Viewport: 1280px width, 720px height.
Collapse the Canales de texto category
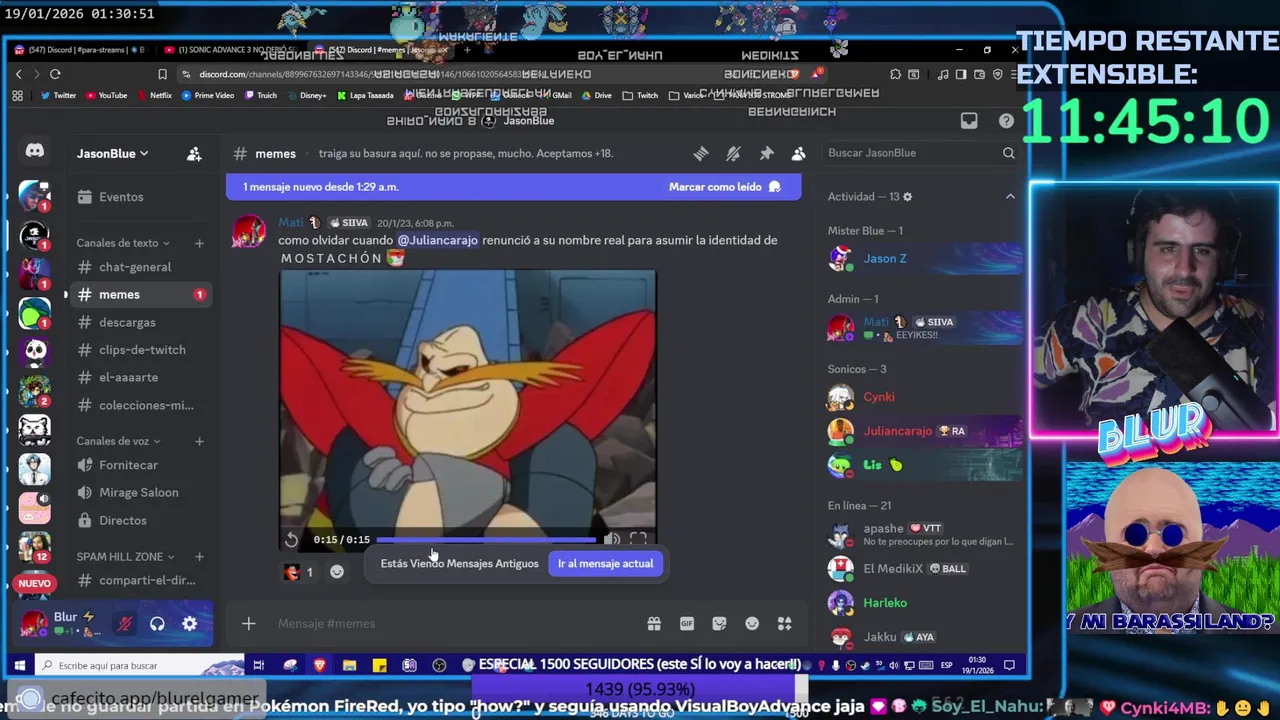click(x=123, y=243)
